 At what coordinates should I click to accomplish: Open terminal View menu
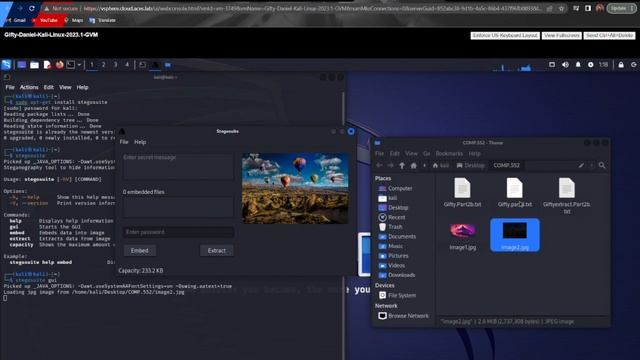click(x=65, y=87)
